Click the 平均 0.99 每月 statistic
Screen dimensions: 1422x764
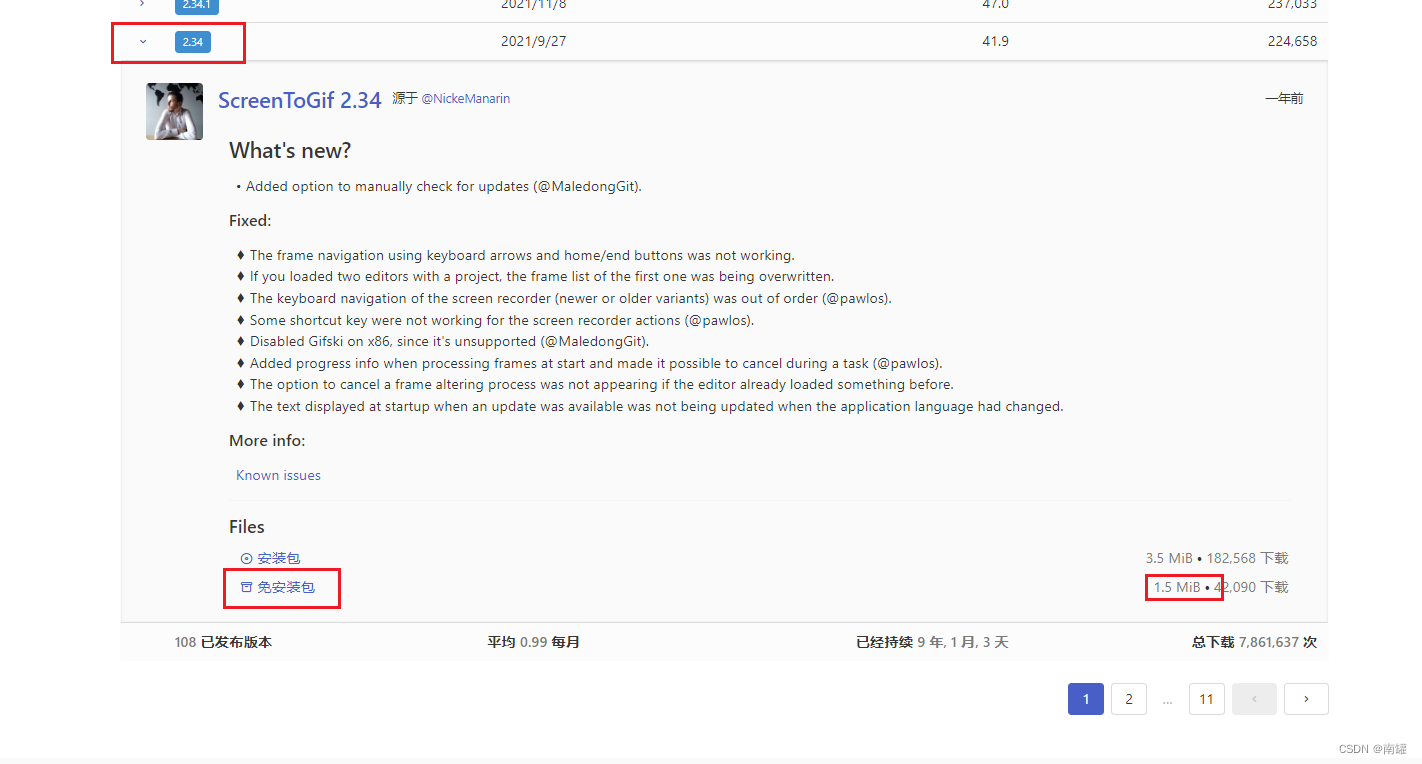click(x=534, y=642)
